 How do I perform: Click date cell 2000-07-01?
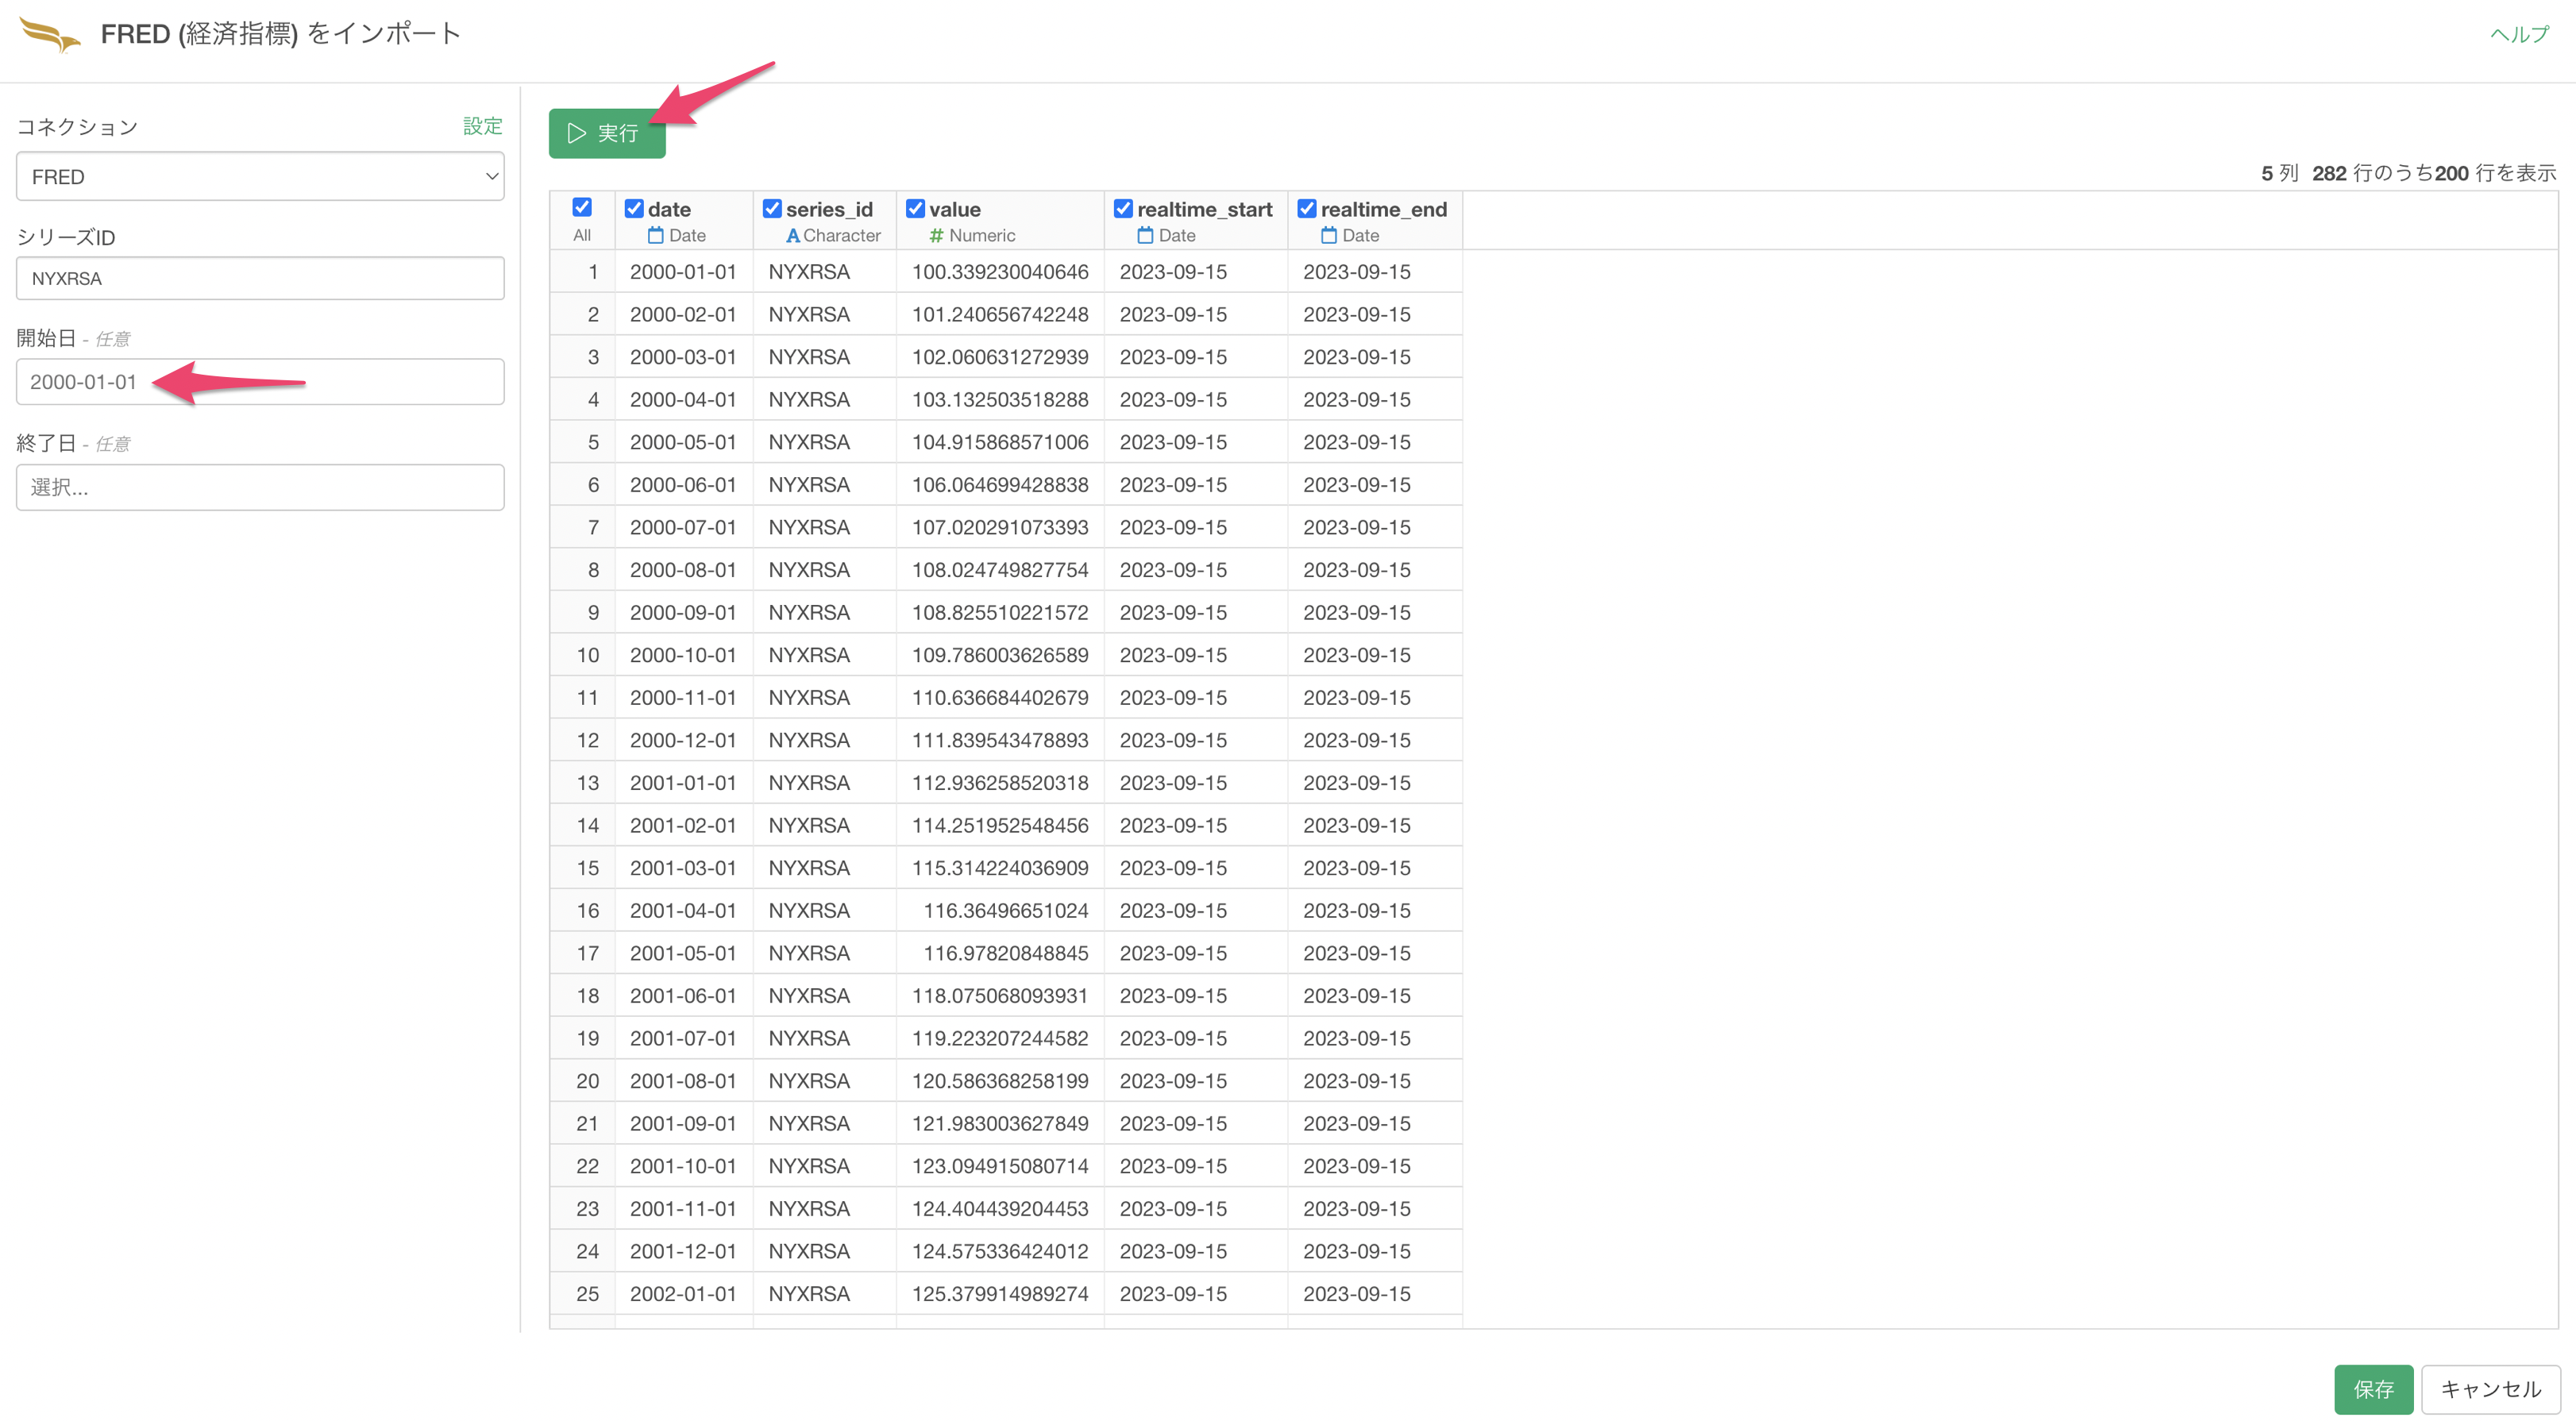[683, 527]
